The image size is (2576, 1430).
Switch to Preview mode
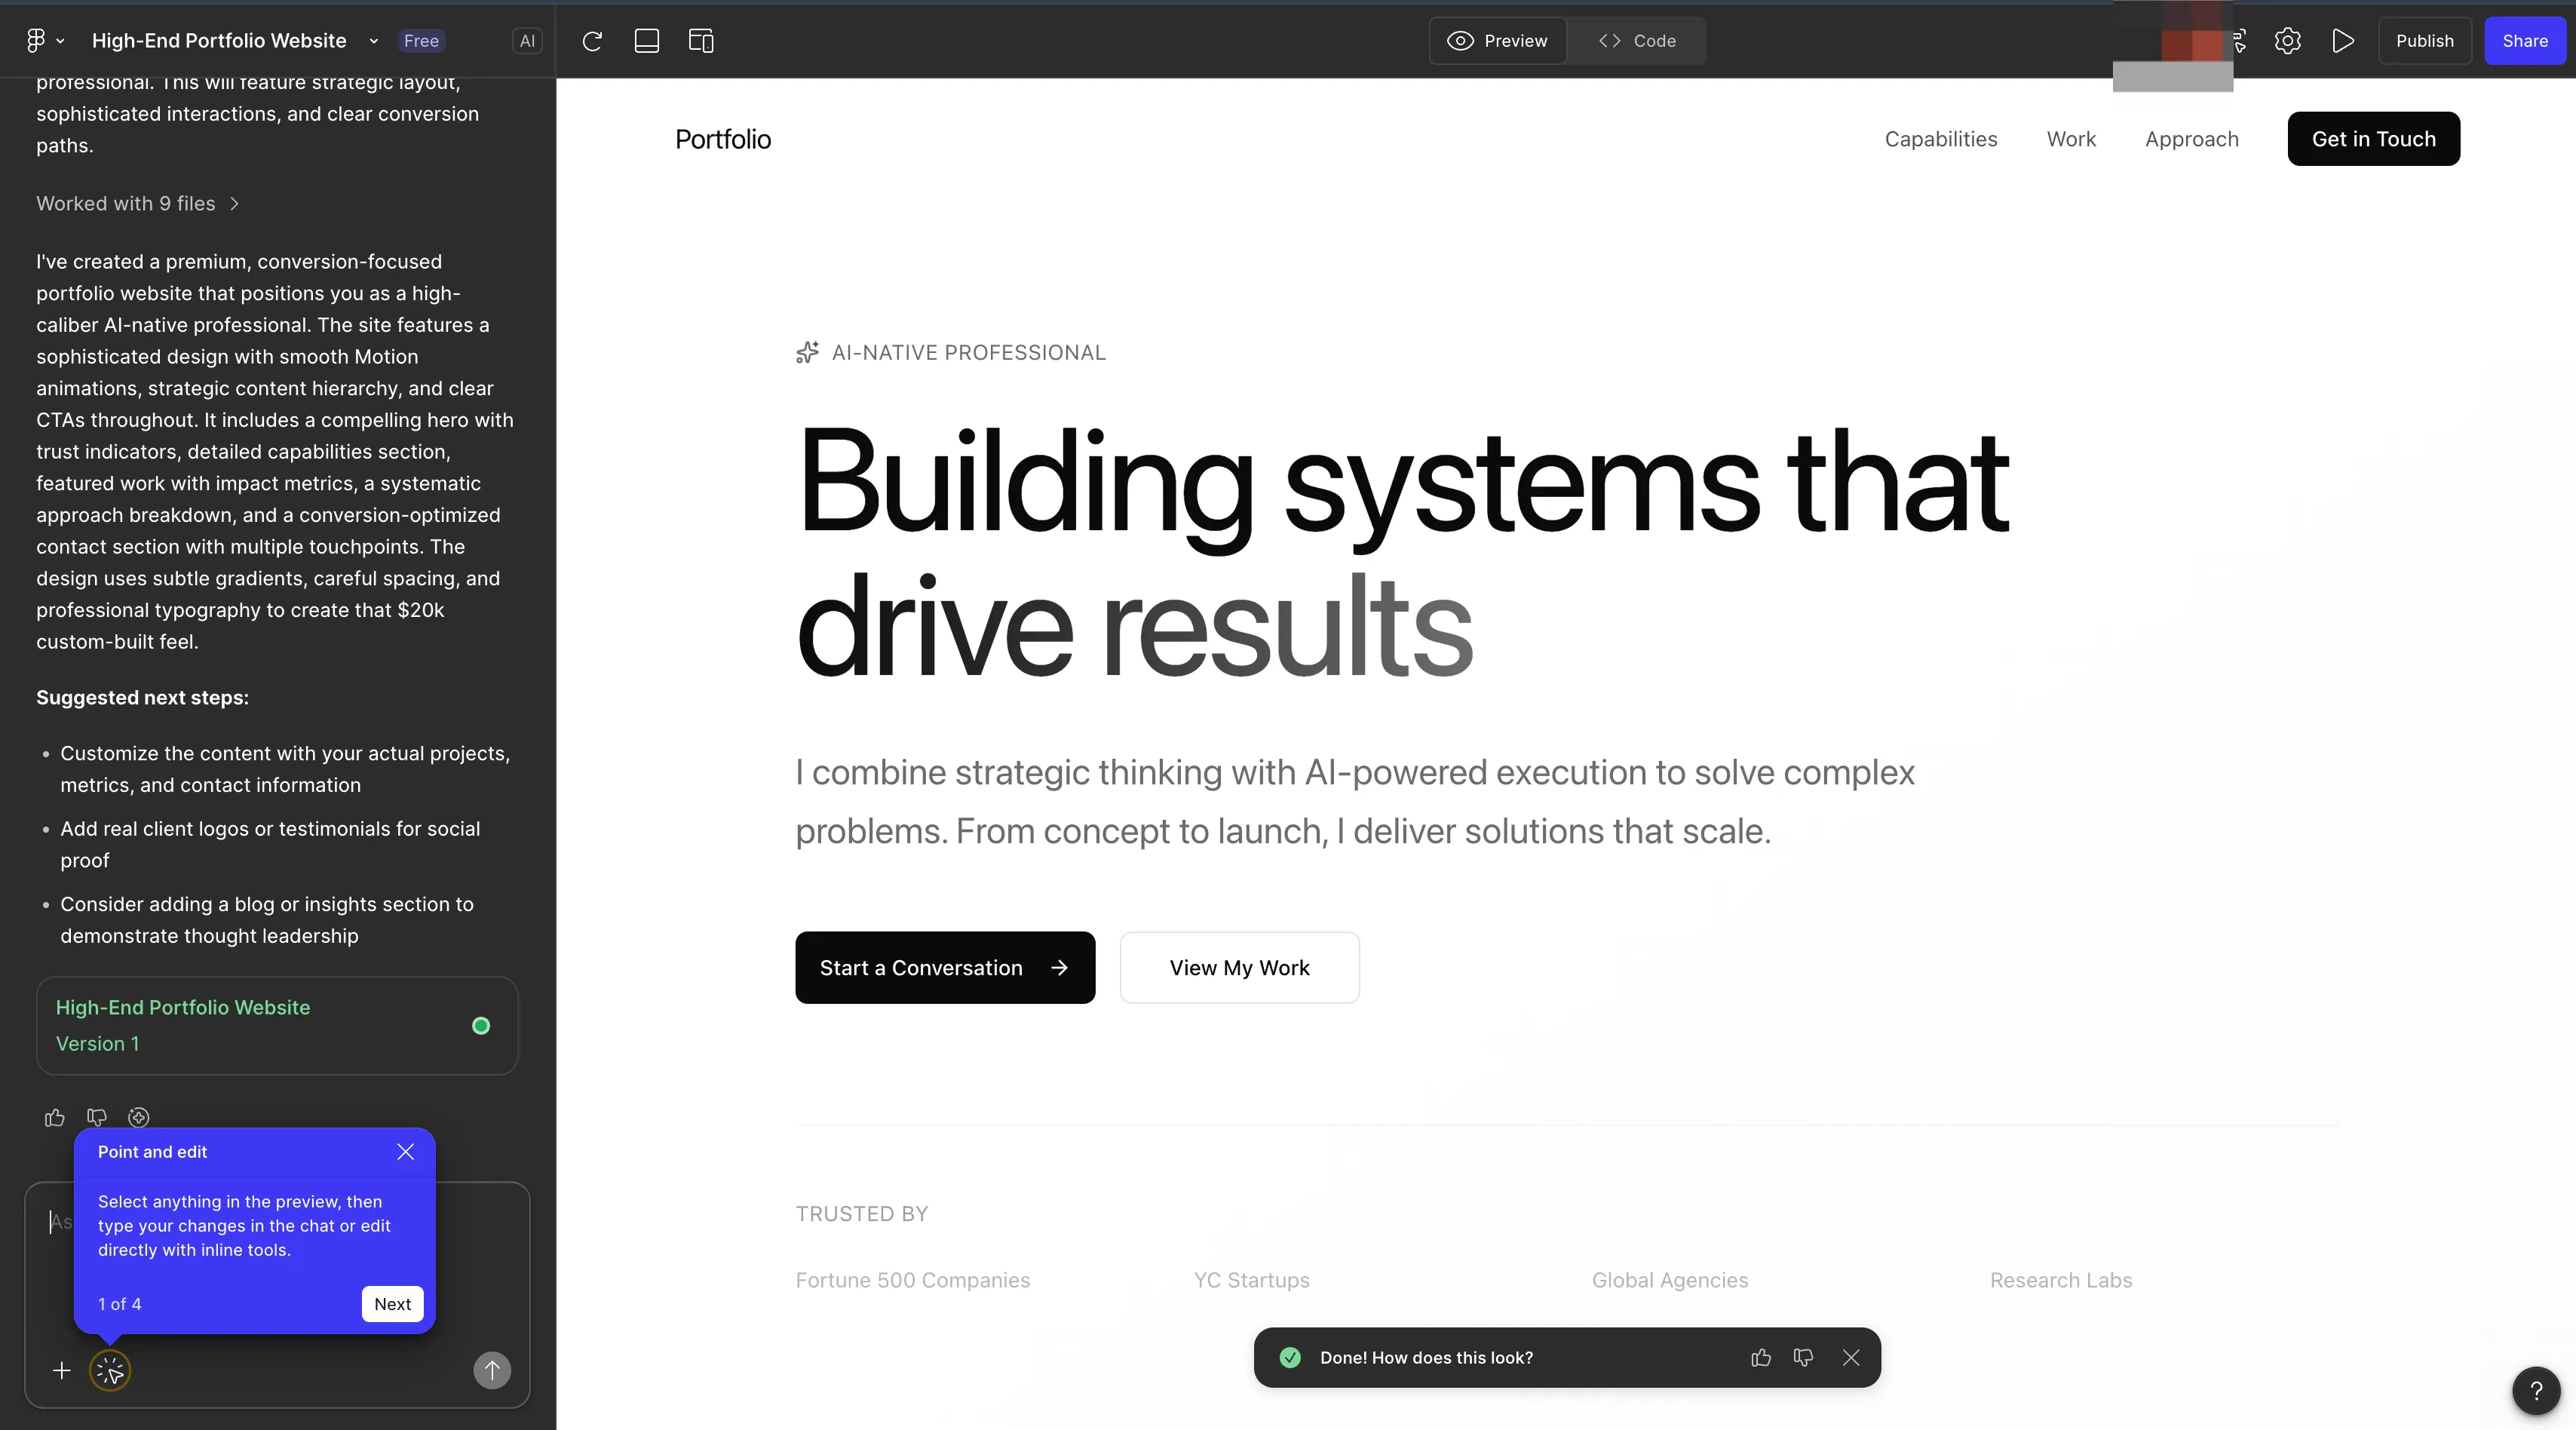pyautogui.click(x=1498, y=41)
